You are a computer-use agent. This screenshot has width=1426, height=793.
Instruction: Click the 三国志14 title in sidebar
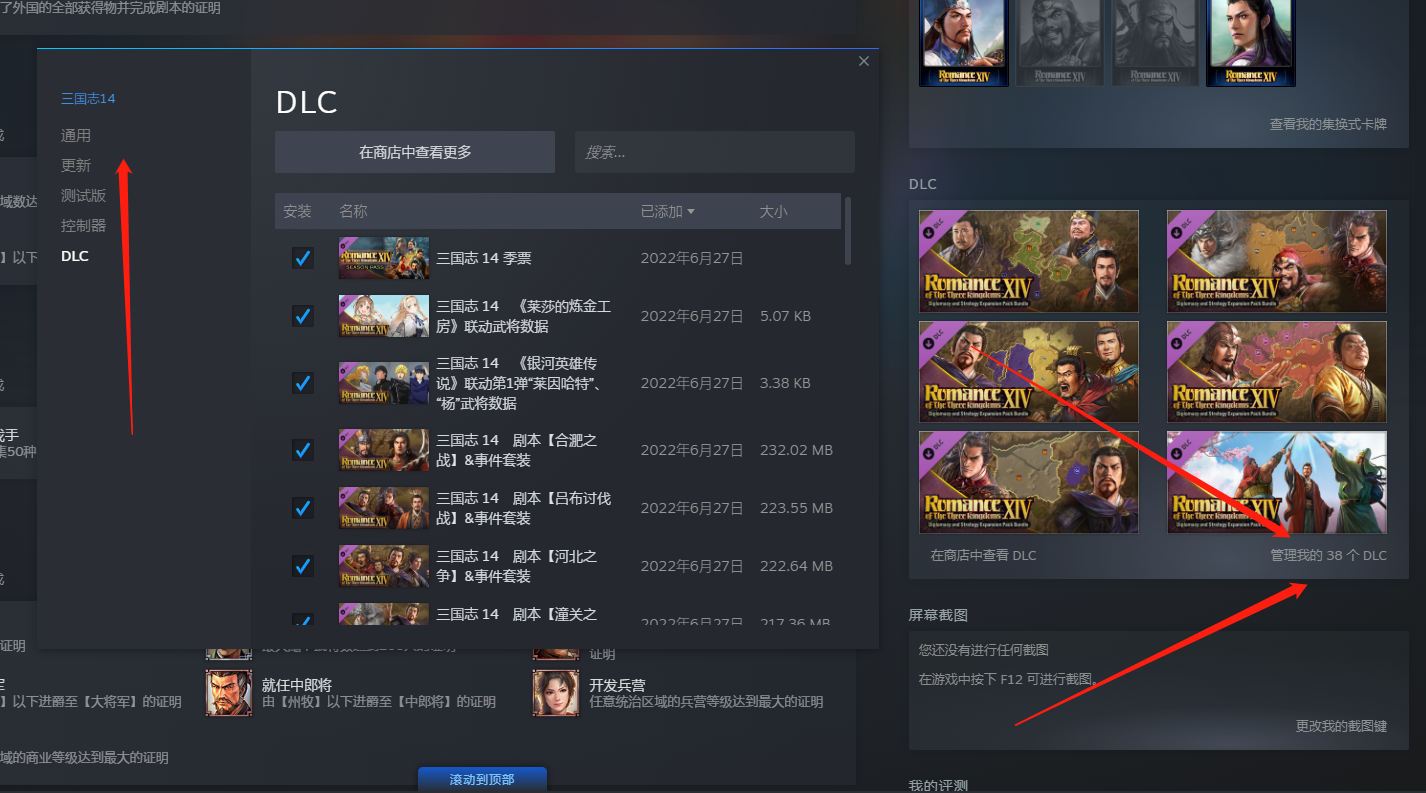pos(88,98)
